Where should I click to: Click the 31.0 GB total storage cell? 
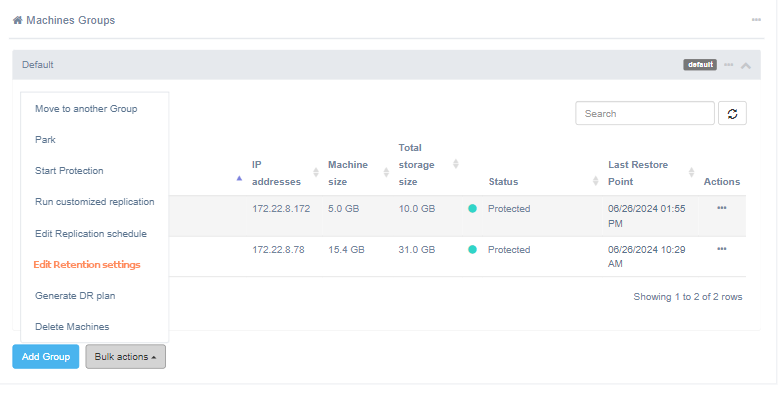[416, 250]
